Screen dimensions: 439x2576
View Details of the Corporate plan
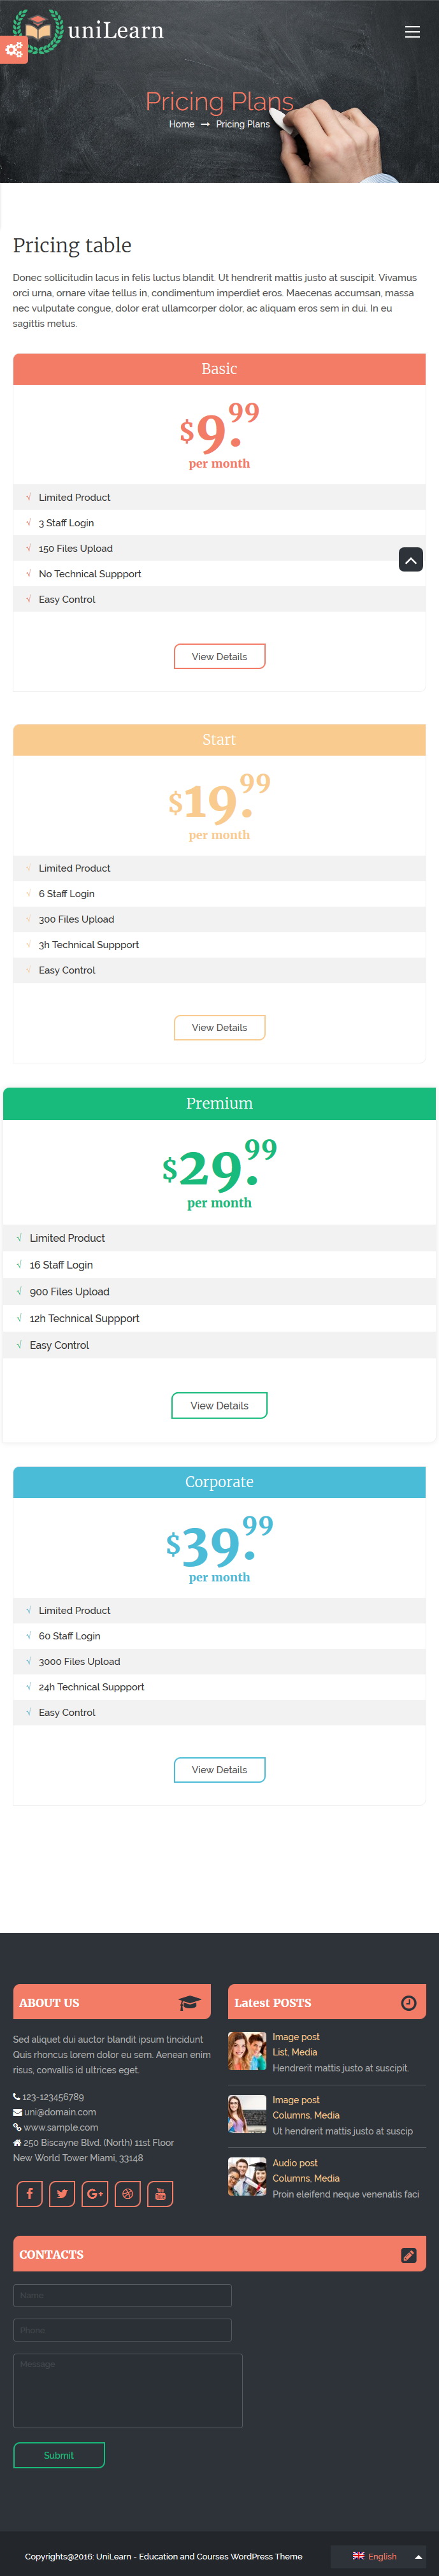click(x=219, y=1769)
